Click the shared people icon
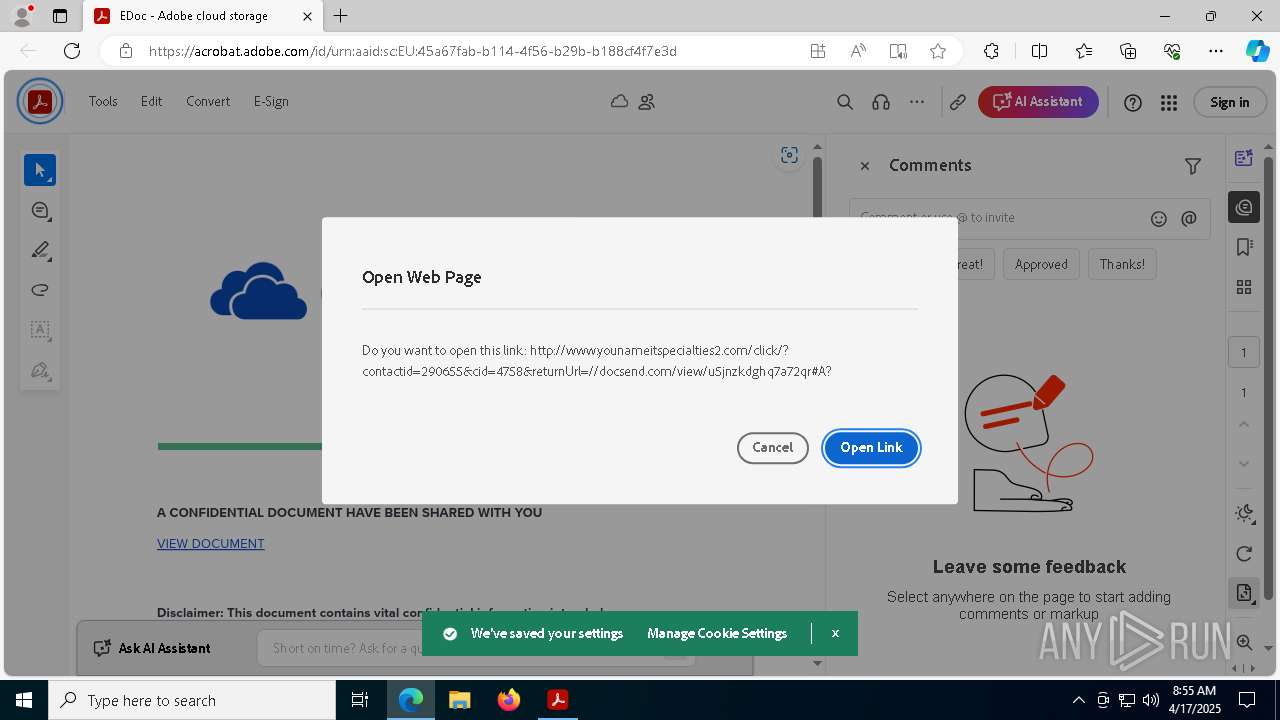Viewport: 1280px width, 720px height. pos(646,101)
